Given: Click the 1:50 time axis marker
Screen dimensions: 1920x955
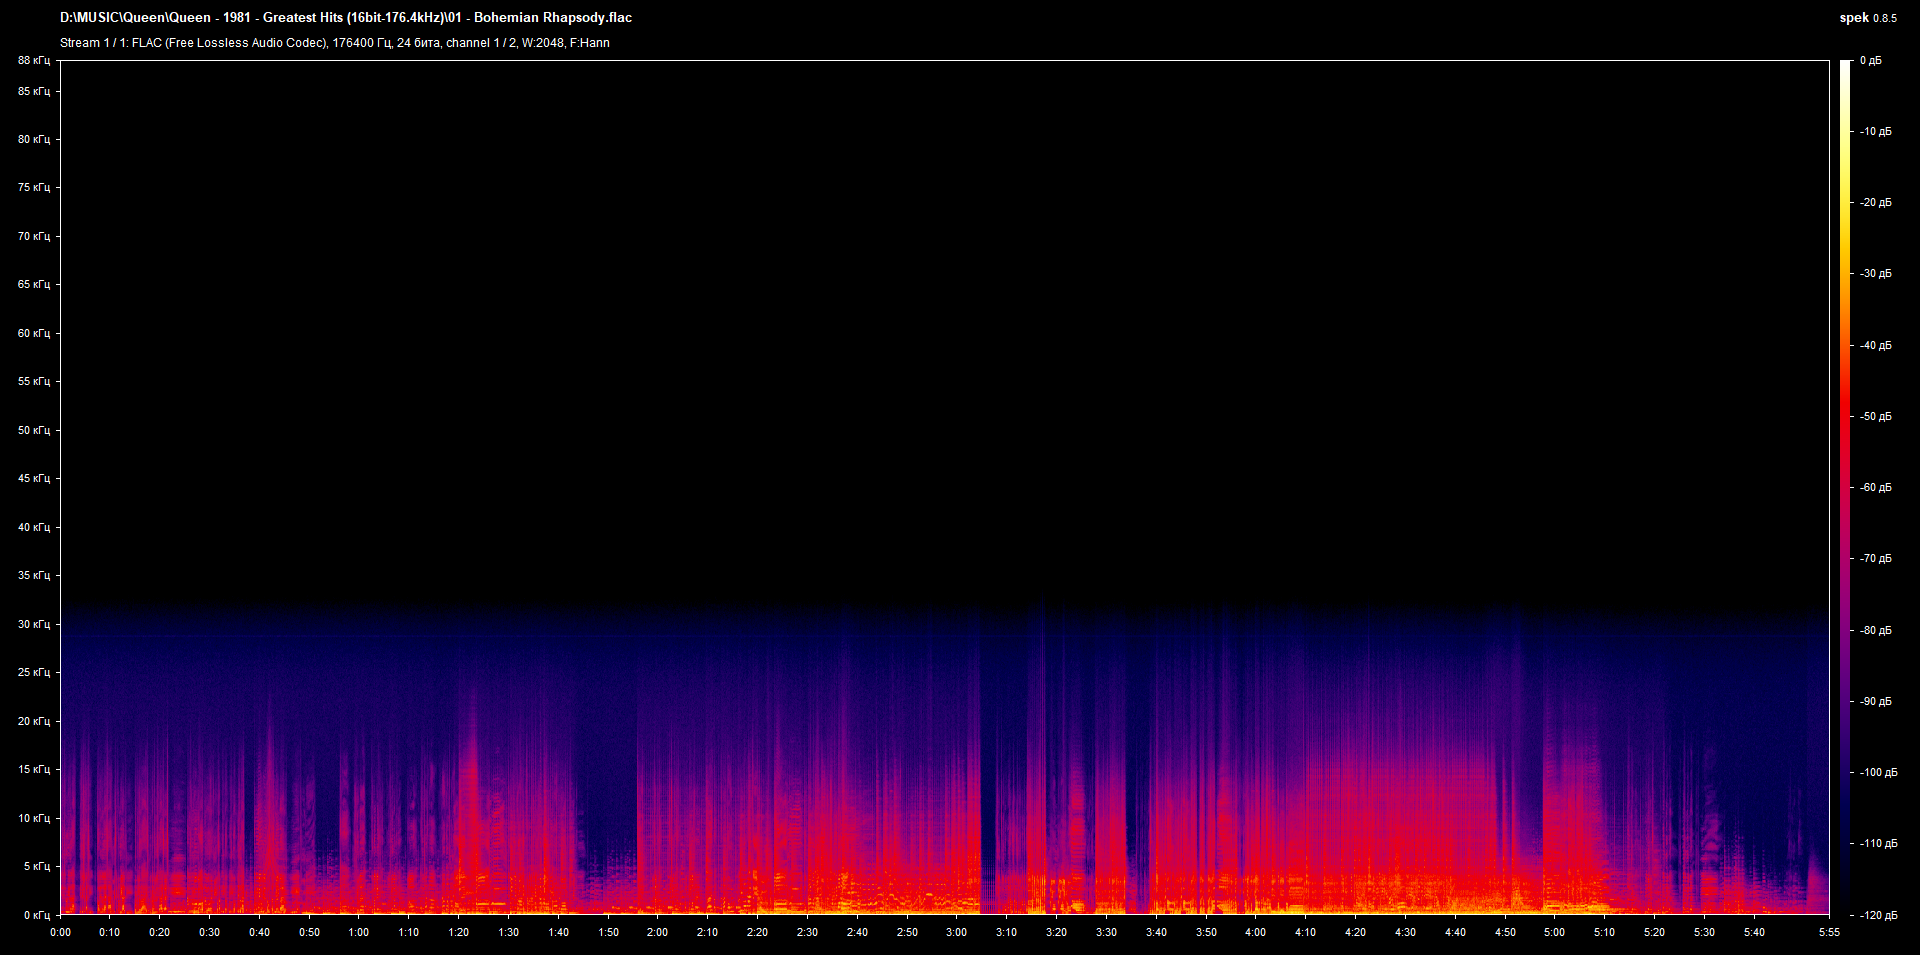Looking at the screenshot, I should tap(609, 933).
